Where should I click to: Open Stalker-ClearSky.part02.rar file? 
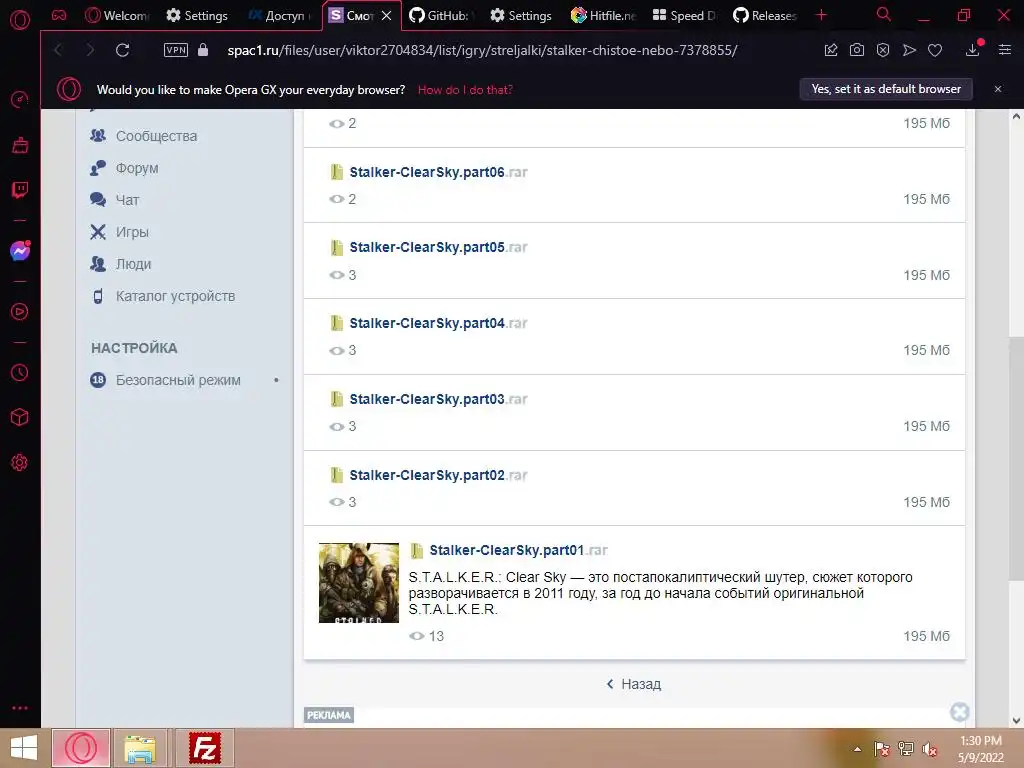coord(438,475)
